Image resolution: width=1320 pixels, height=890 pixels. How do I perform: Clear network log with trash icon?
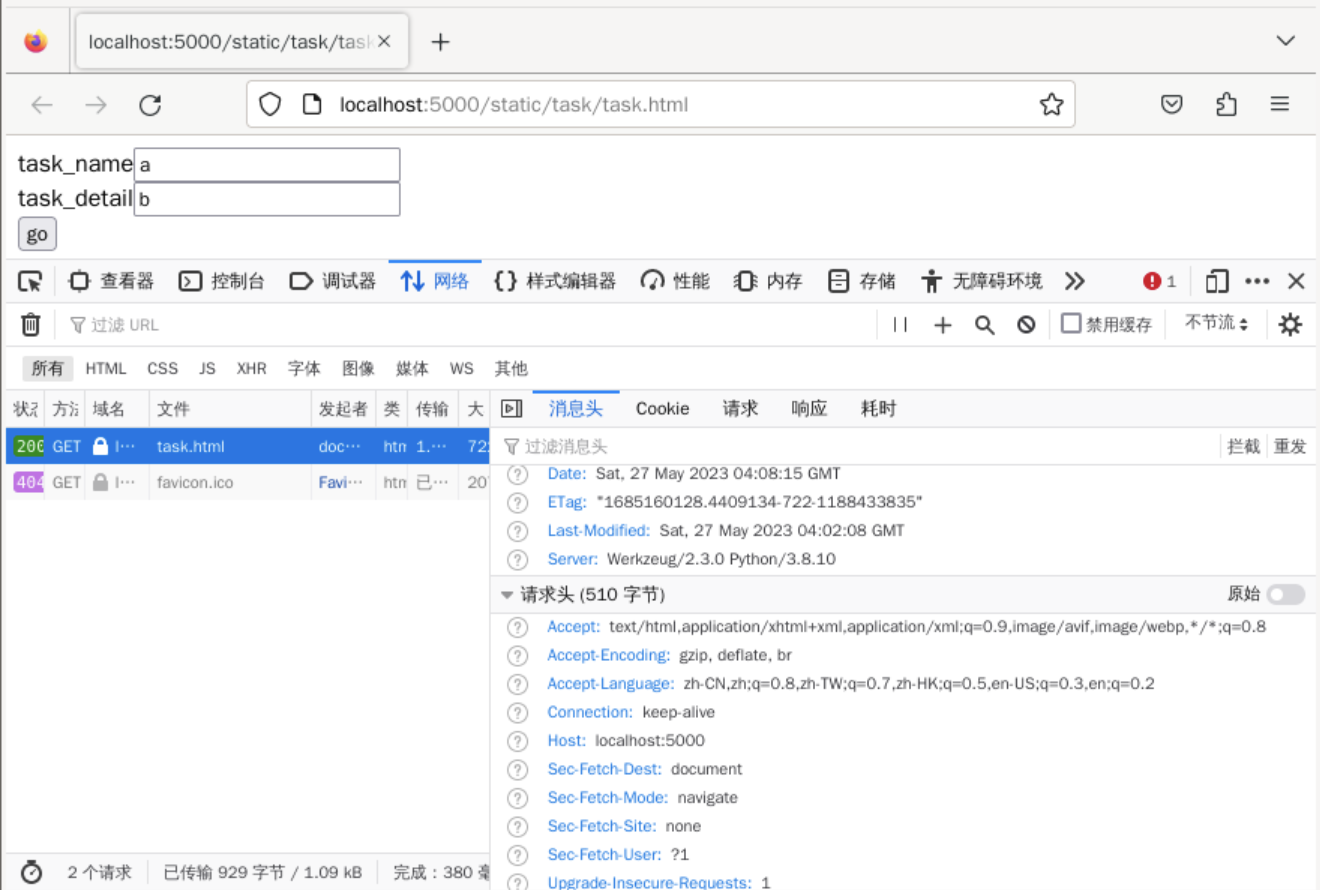click(x=31, y=324)
